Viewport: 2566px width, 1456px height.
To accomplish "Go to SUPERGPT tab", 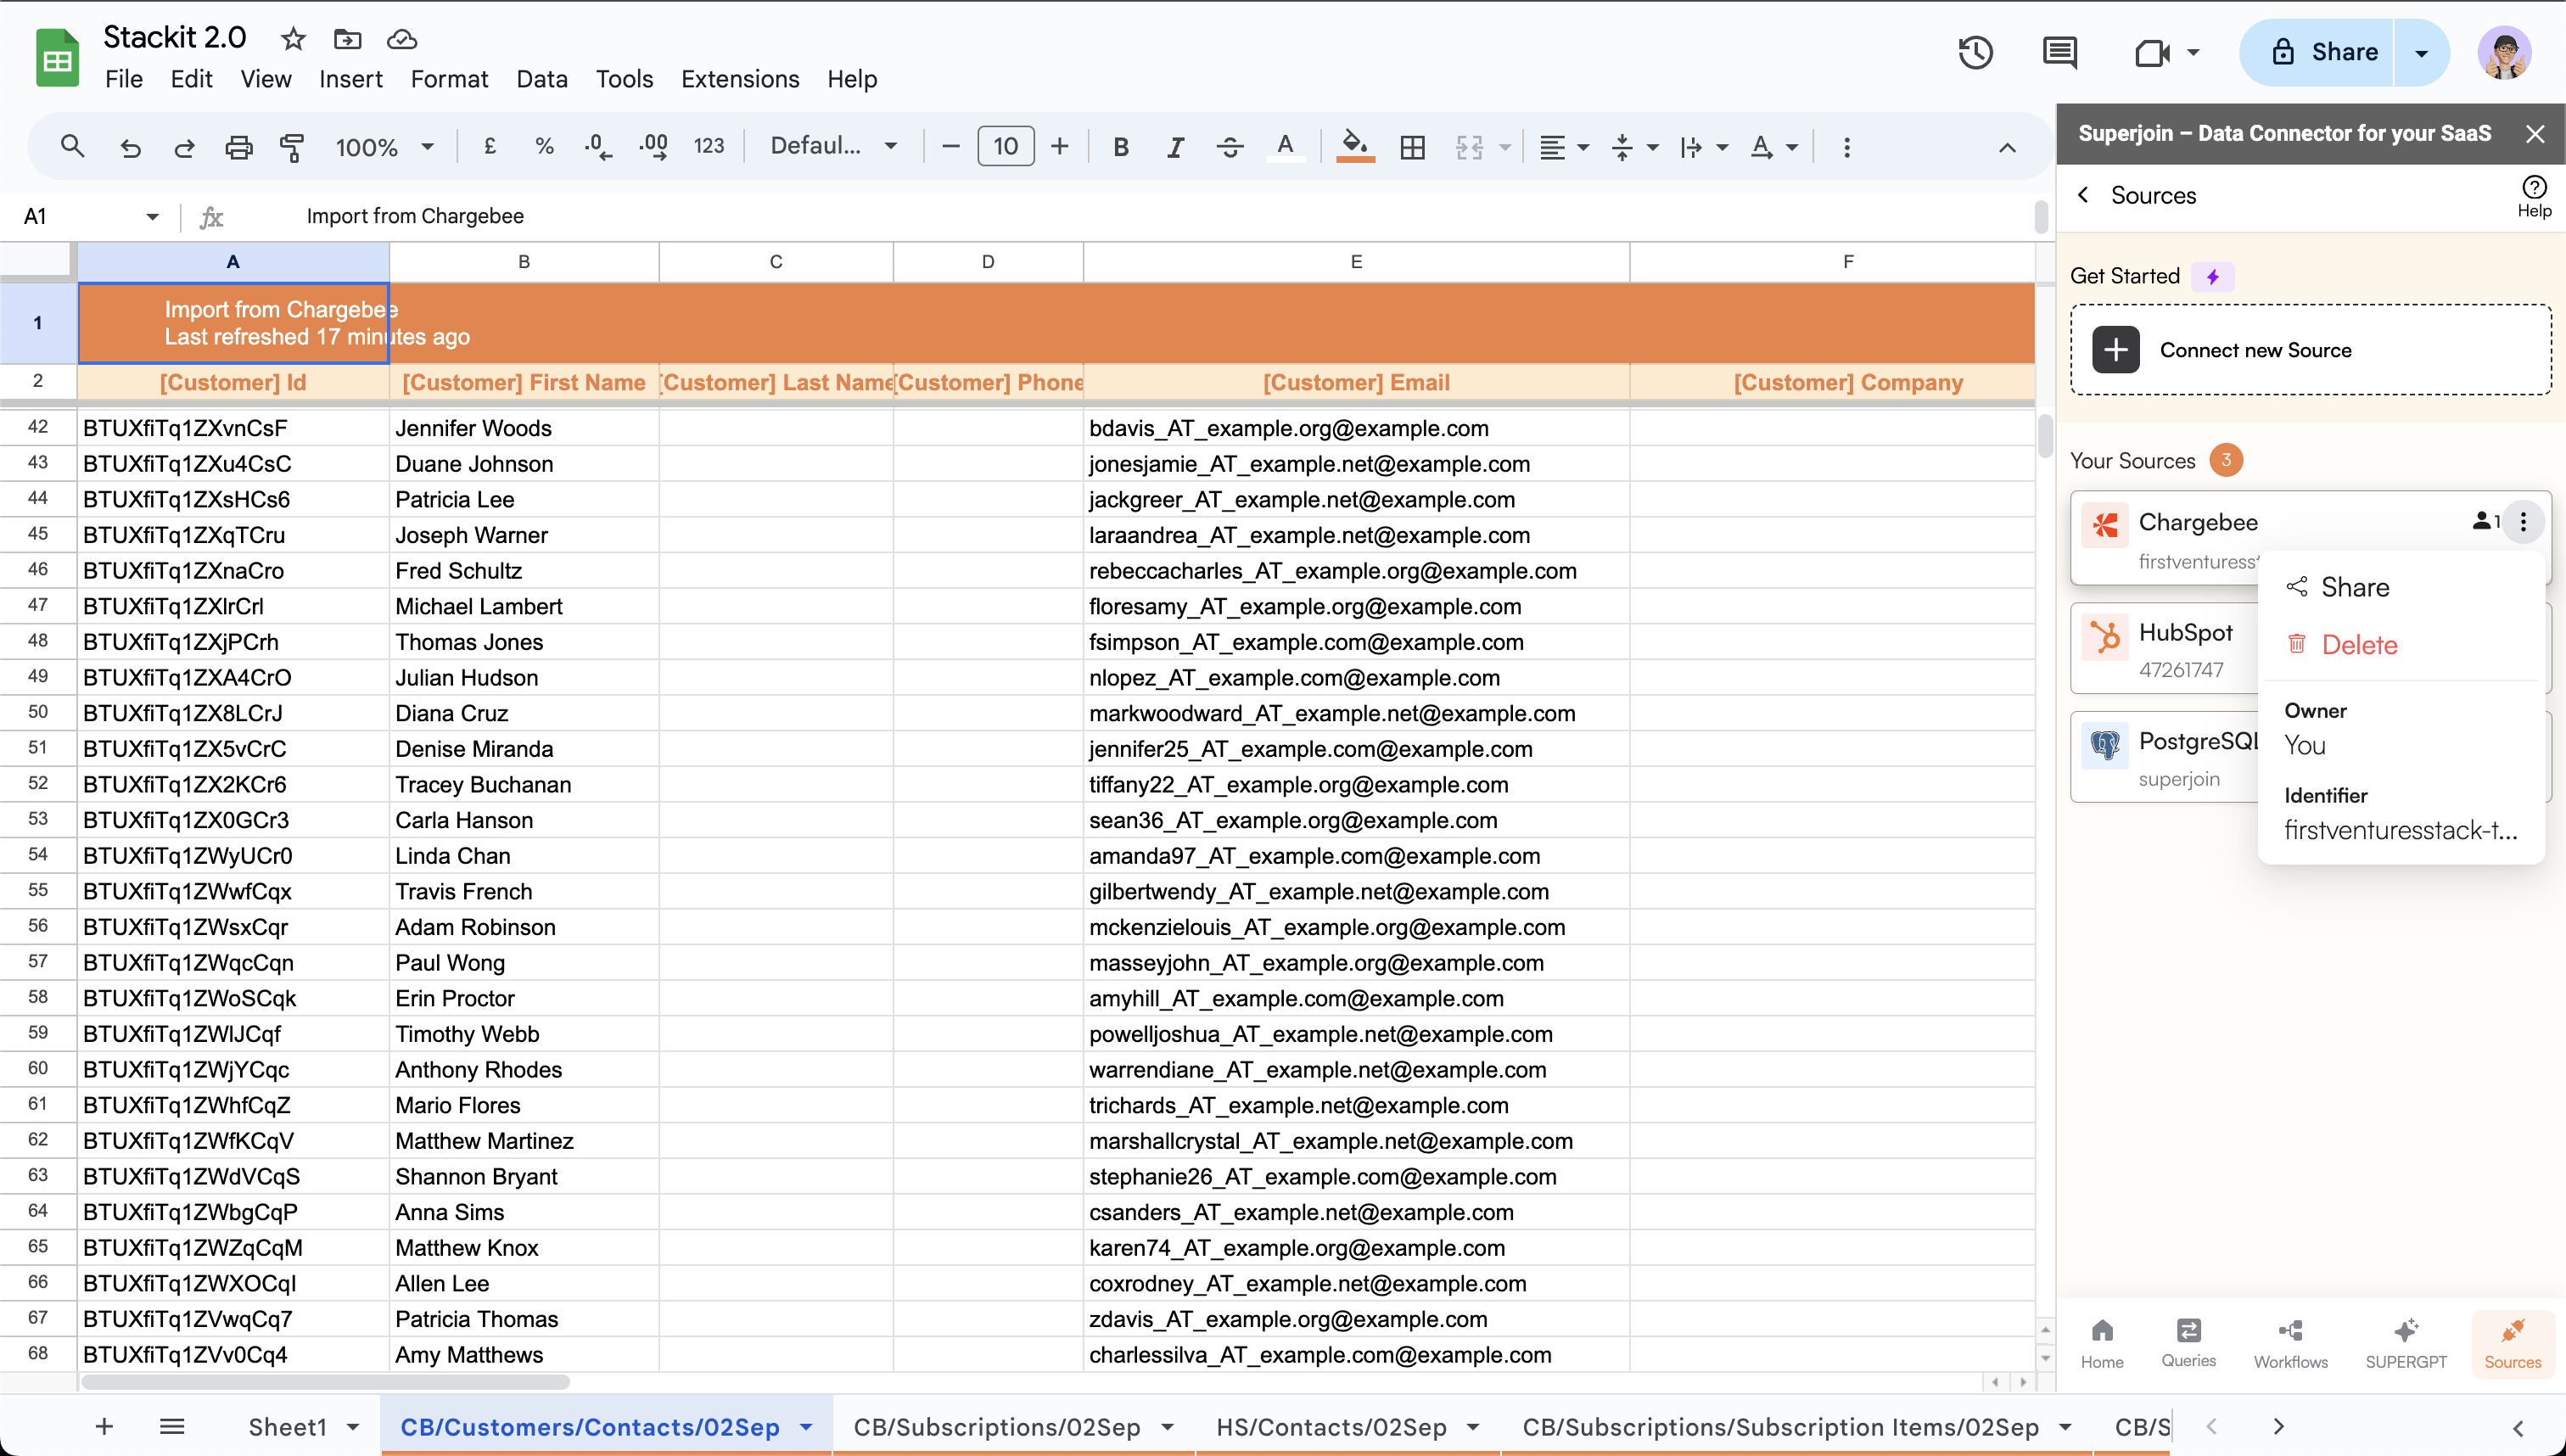I will [x=2405, y=1343].
